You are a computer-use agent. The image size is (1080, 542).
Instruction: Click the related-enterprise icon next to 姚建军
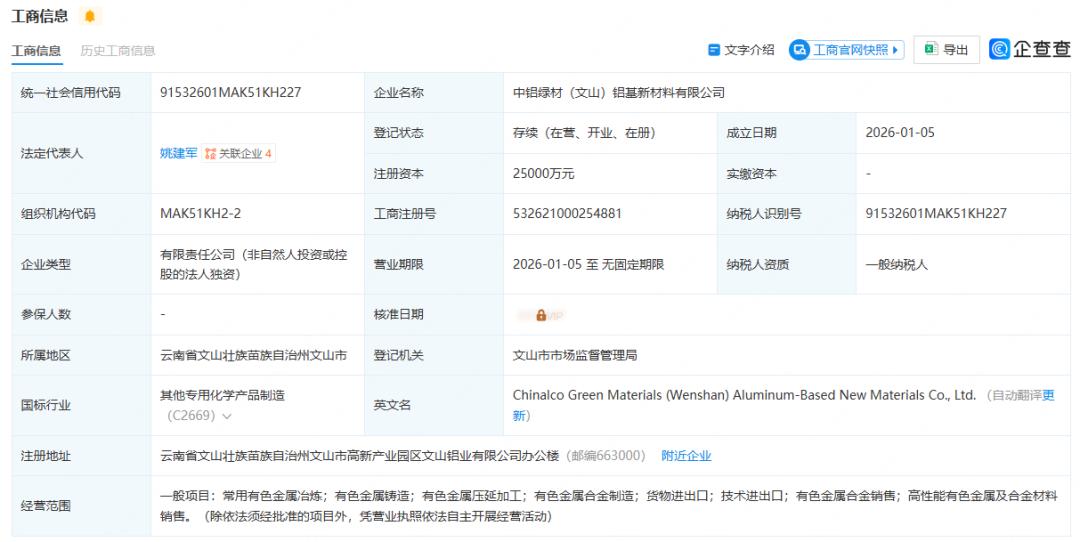(211, 154)
